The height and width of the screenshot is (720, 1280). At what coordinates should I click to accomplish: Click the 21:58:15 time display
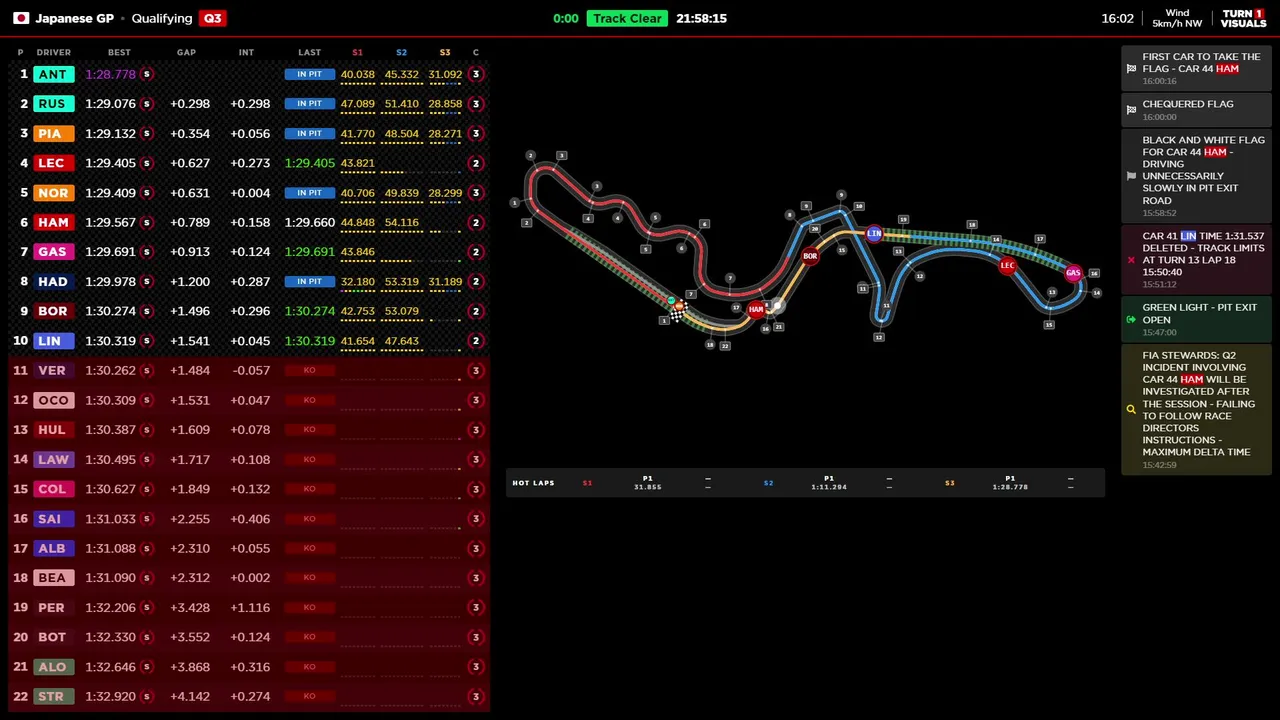tap(700, 18)
